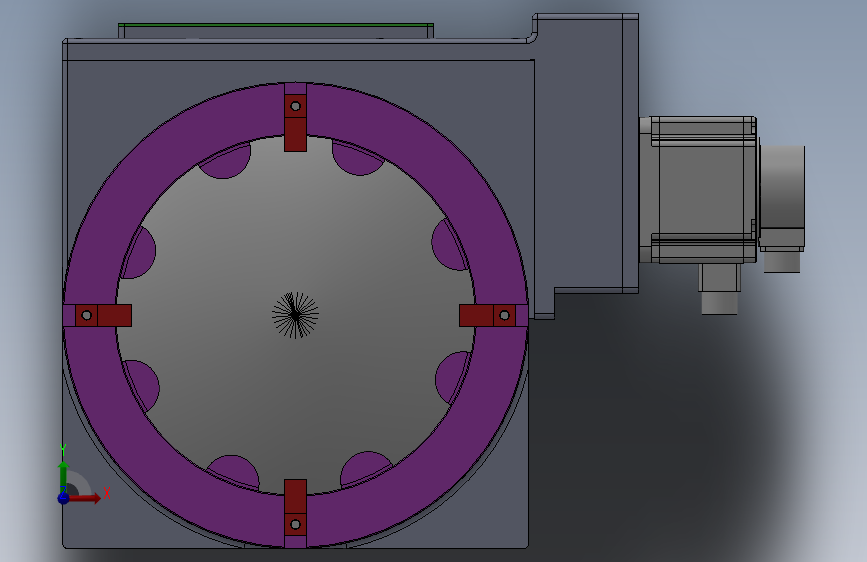Click the blue Z axis ball on the triad

[x=64, y=498]
